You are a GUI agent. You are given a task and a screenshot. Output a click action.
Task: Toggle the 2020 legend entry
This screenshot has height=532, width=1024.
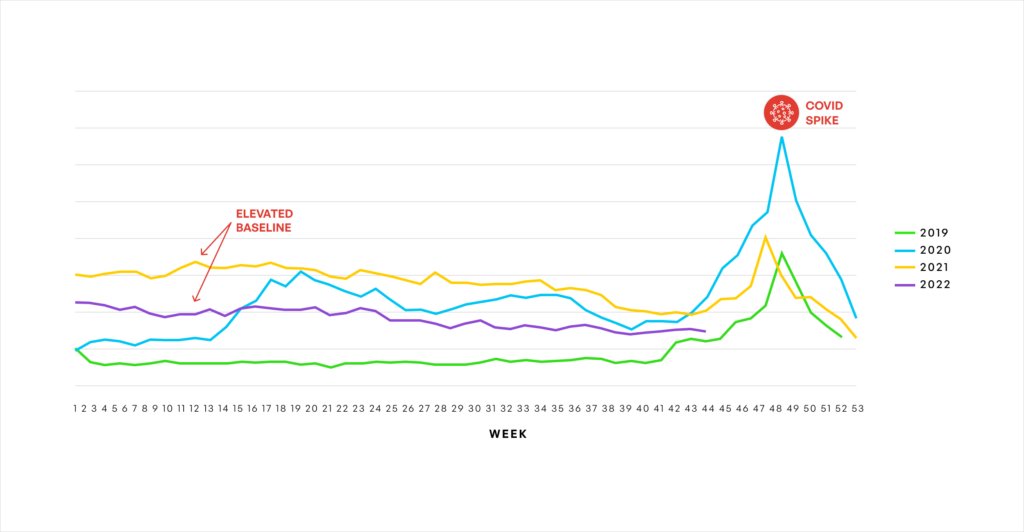click(923, 250)
